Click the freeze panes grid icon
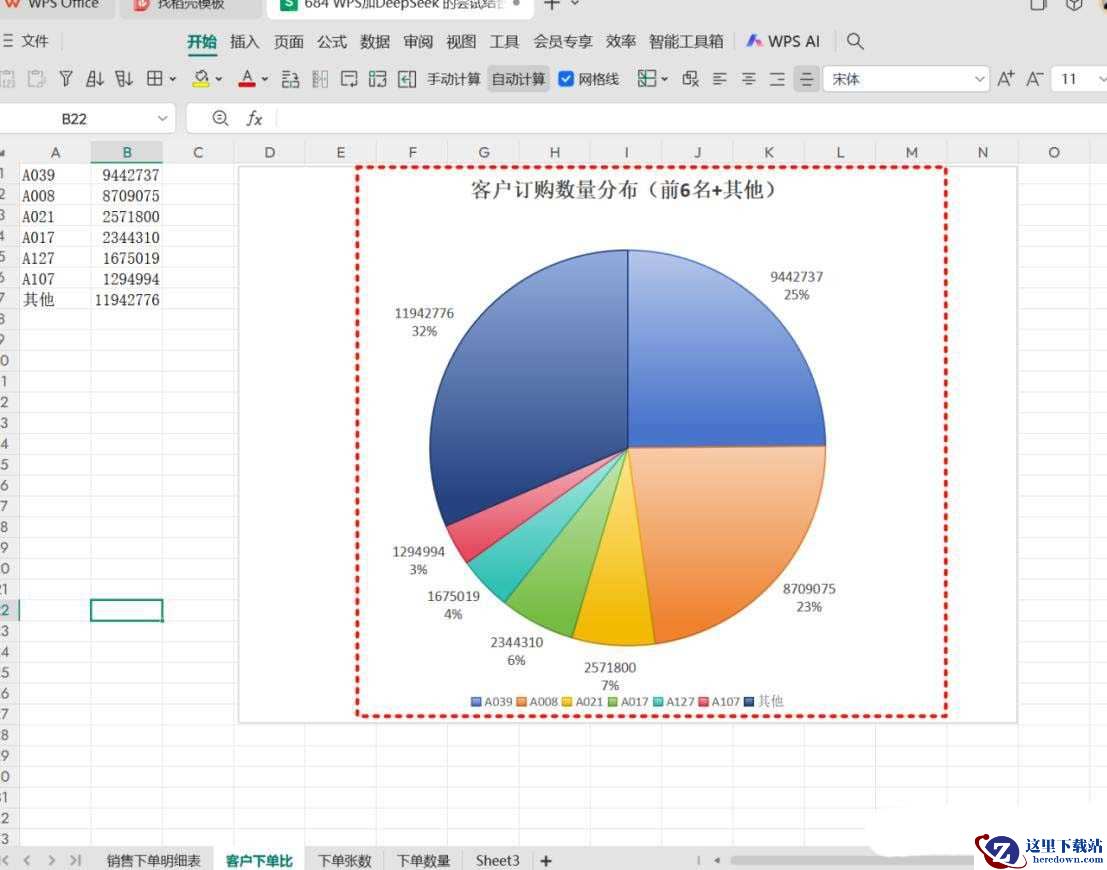The height and width of the screenshot is (870, 1107). [647, 78]
